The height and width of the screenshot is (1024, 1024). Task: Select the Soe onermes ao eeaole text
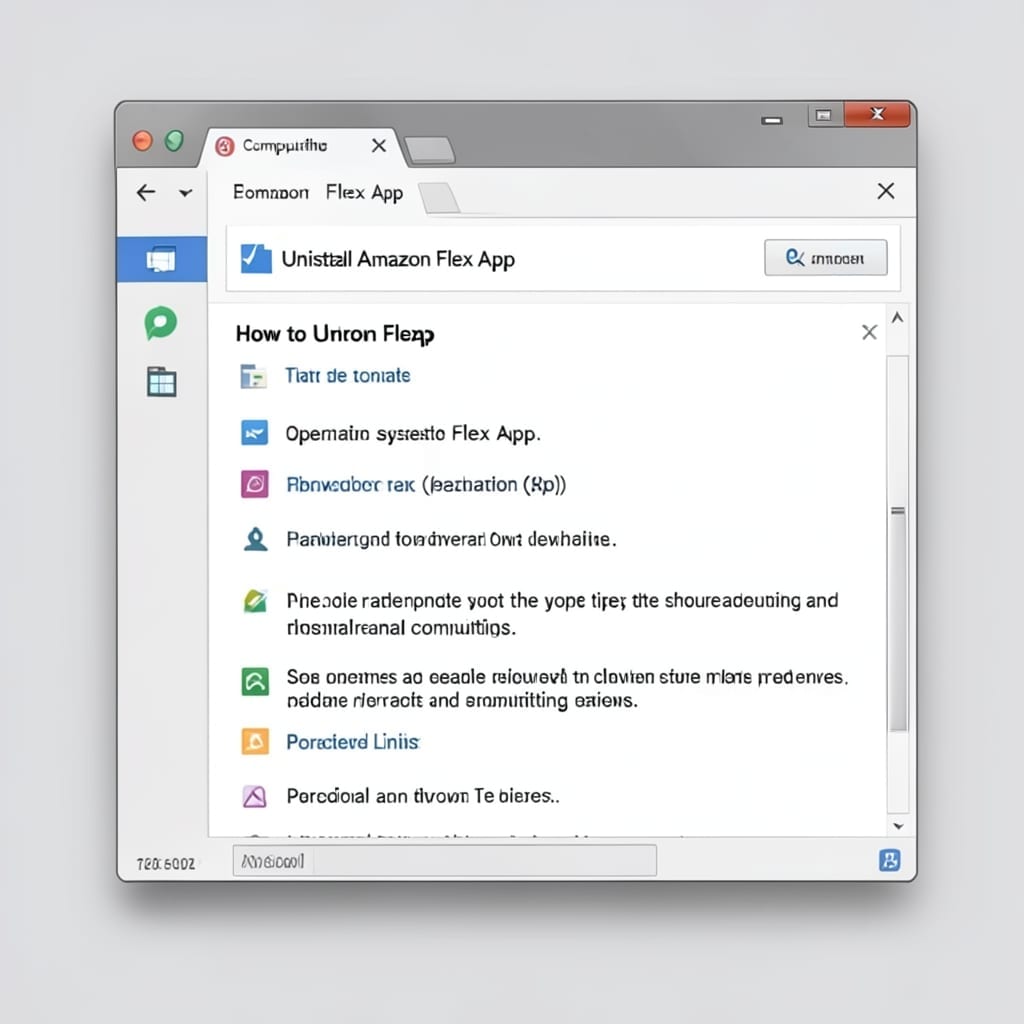pyautogui.click(x=567, y=688)
